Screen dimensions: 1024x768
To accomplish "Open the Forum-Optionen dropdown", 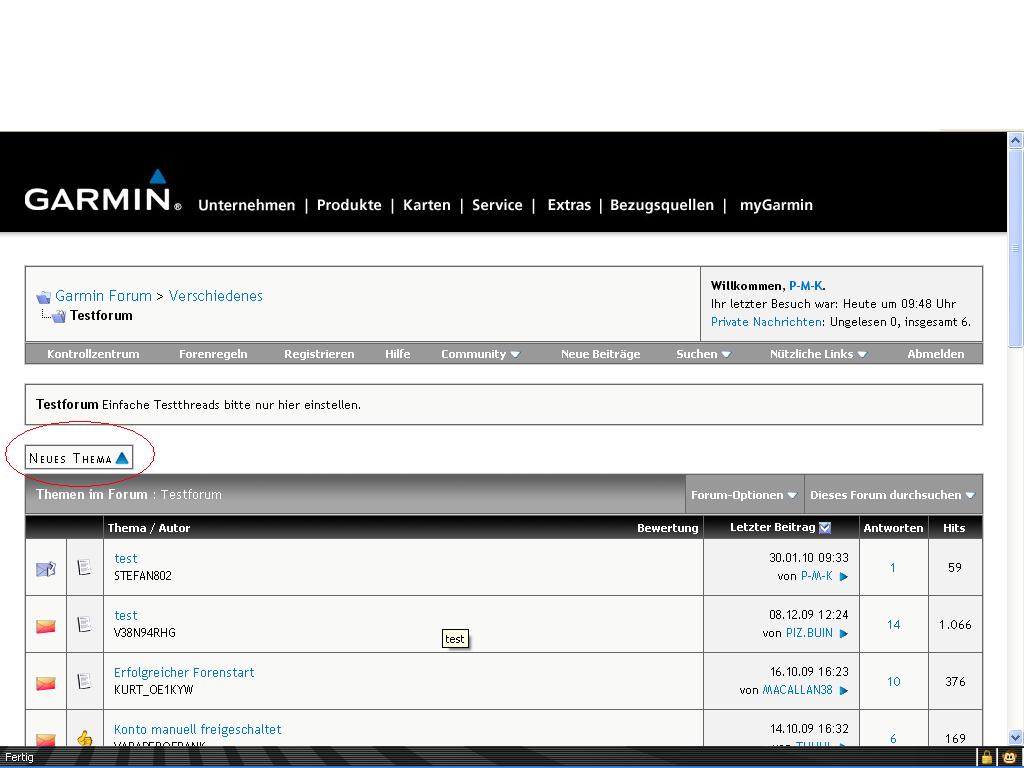I will pyautogui.click(x=743, y=495).
